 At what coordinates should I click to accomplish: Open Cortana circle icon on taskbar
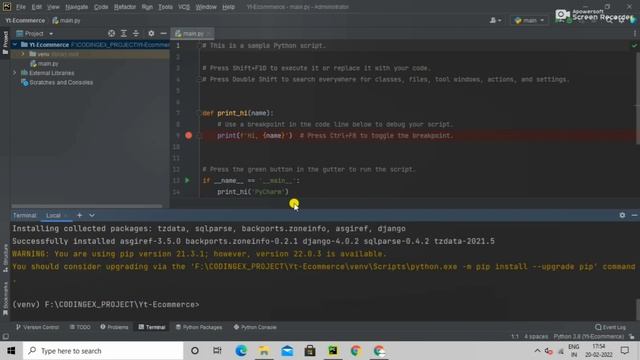point(195,351)
